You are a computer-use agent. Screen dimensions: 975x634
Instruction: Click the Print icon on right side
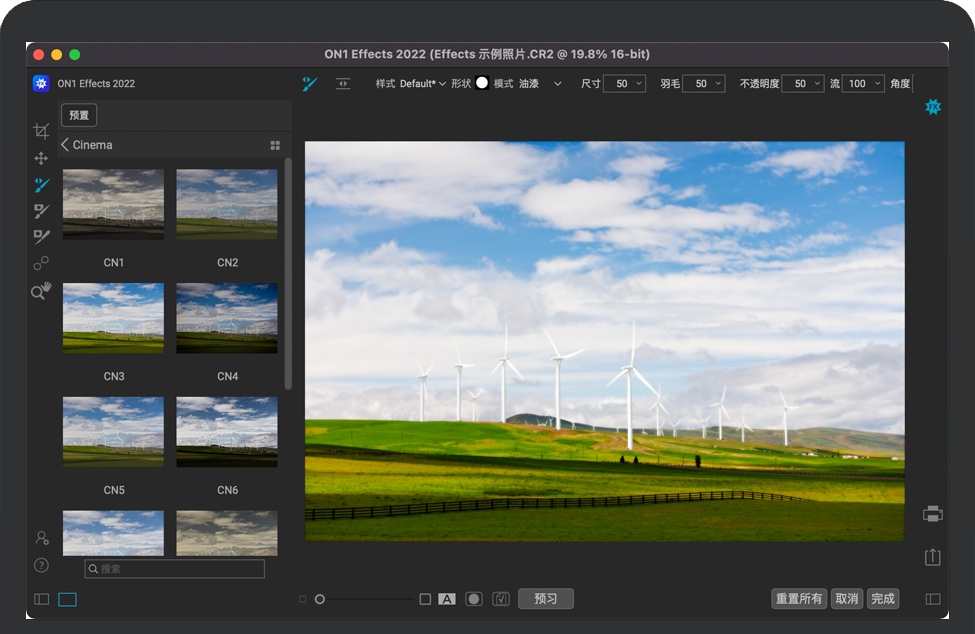click(932, 514)
